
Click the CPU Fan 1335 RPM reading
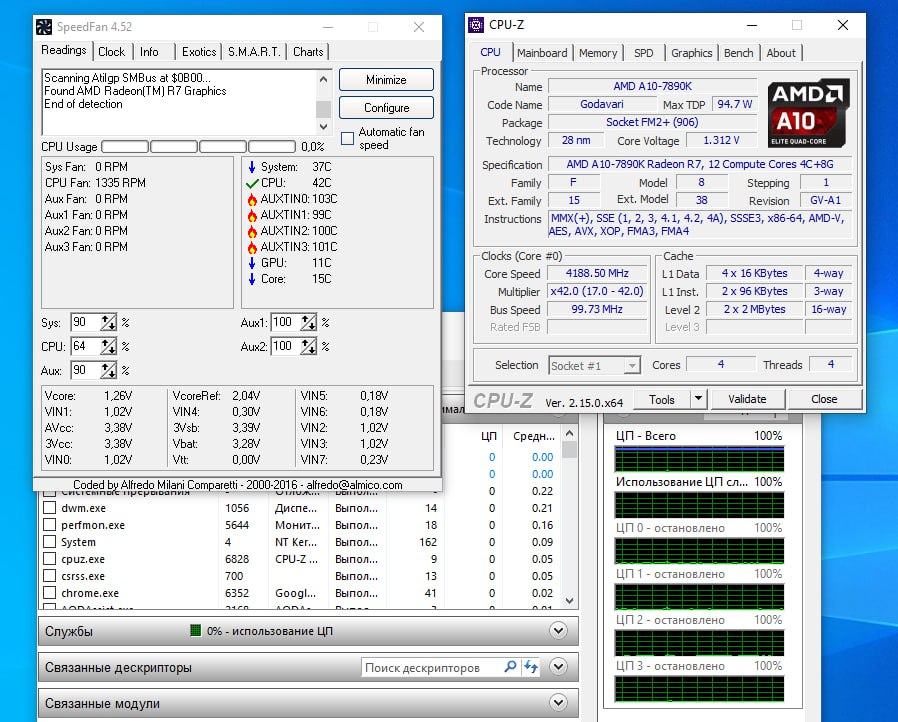tap(95, 183)
